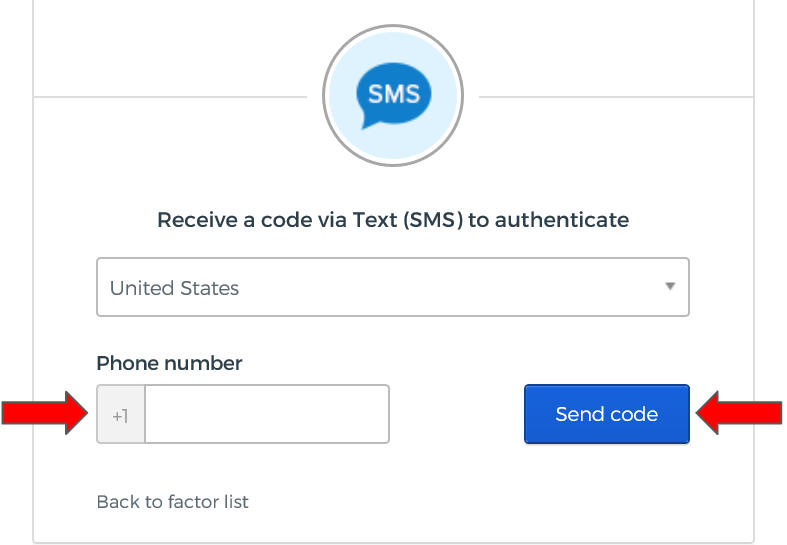Click the horizontal divider right of SMS icon
The height and width of the screenshot is (545, 787).
[615, 97]
